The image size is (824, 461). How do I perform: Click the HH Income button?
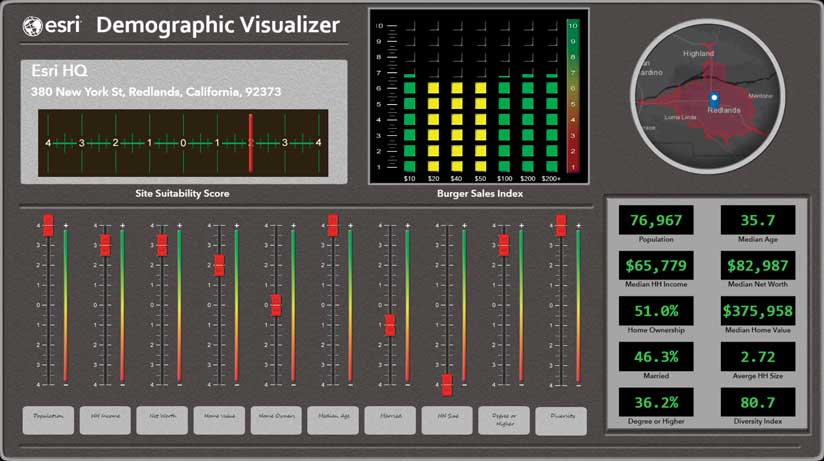coord(105,420)
